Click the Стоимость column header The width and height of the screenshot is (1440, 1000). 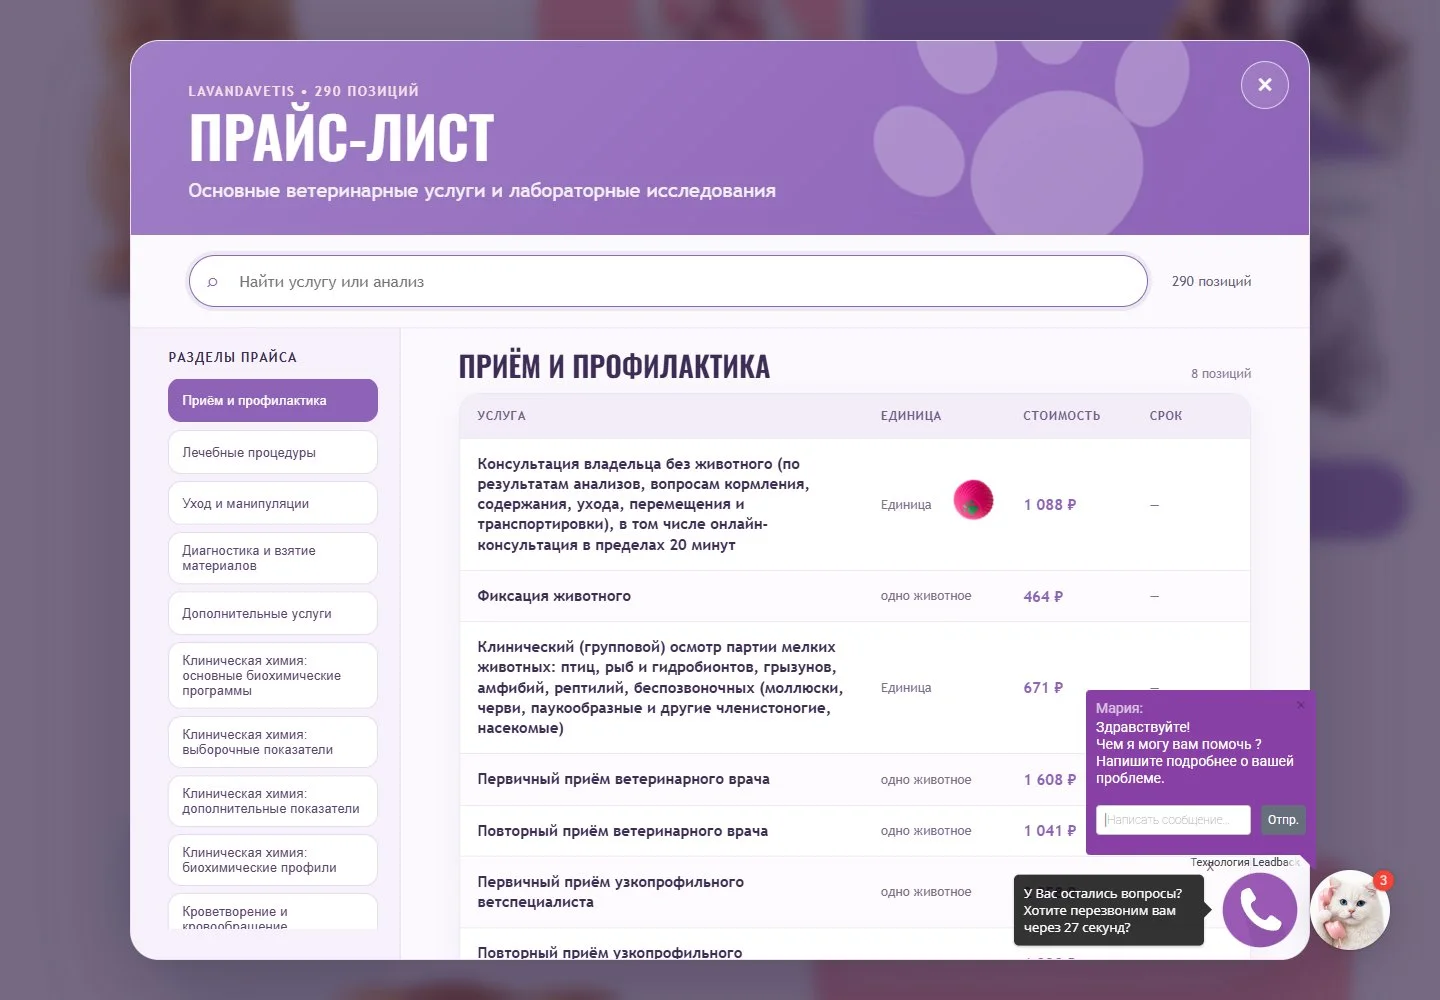tap(1061, 415)
